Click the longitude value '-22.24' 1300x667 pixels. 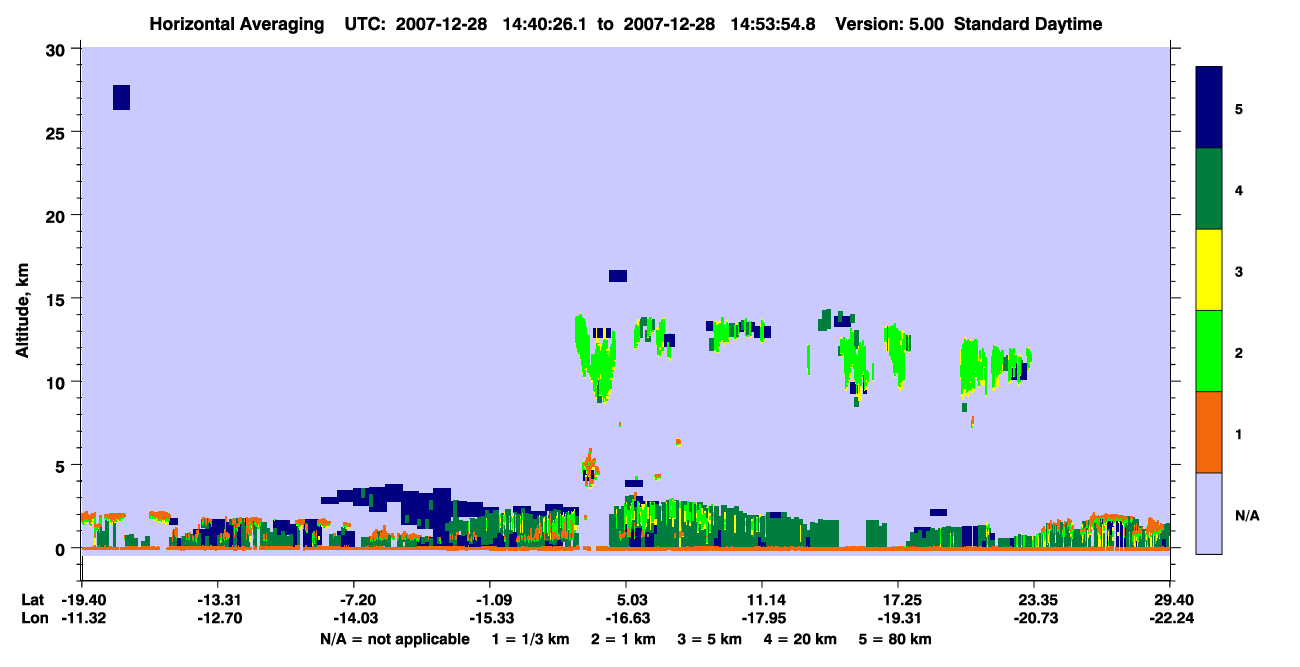[1171, 618]
